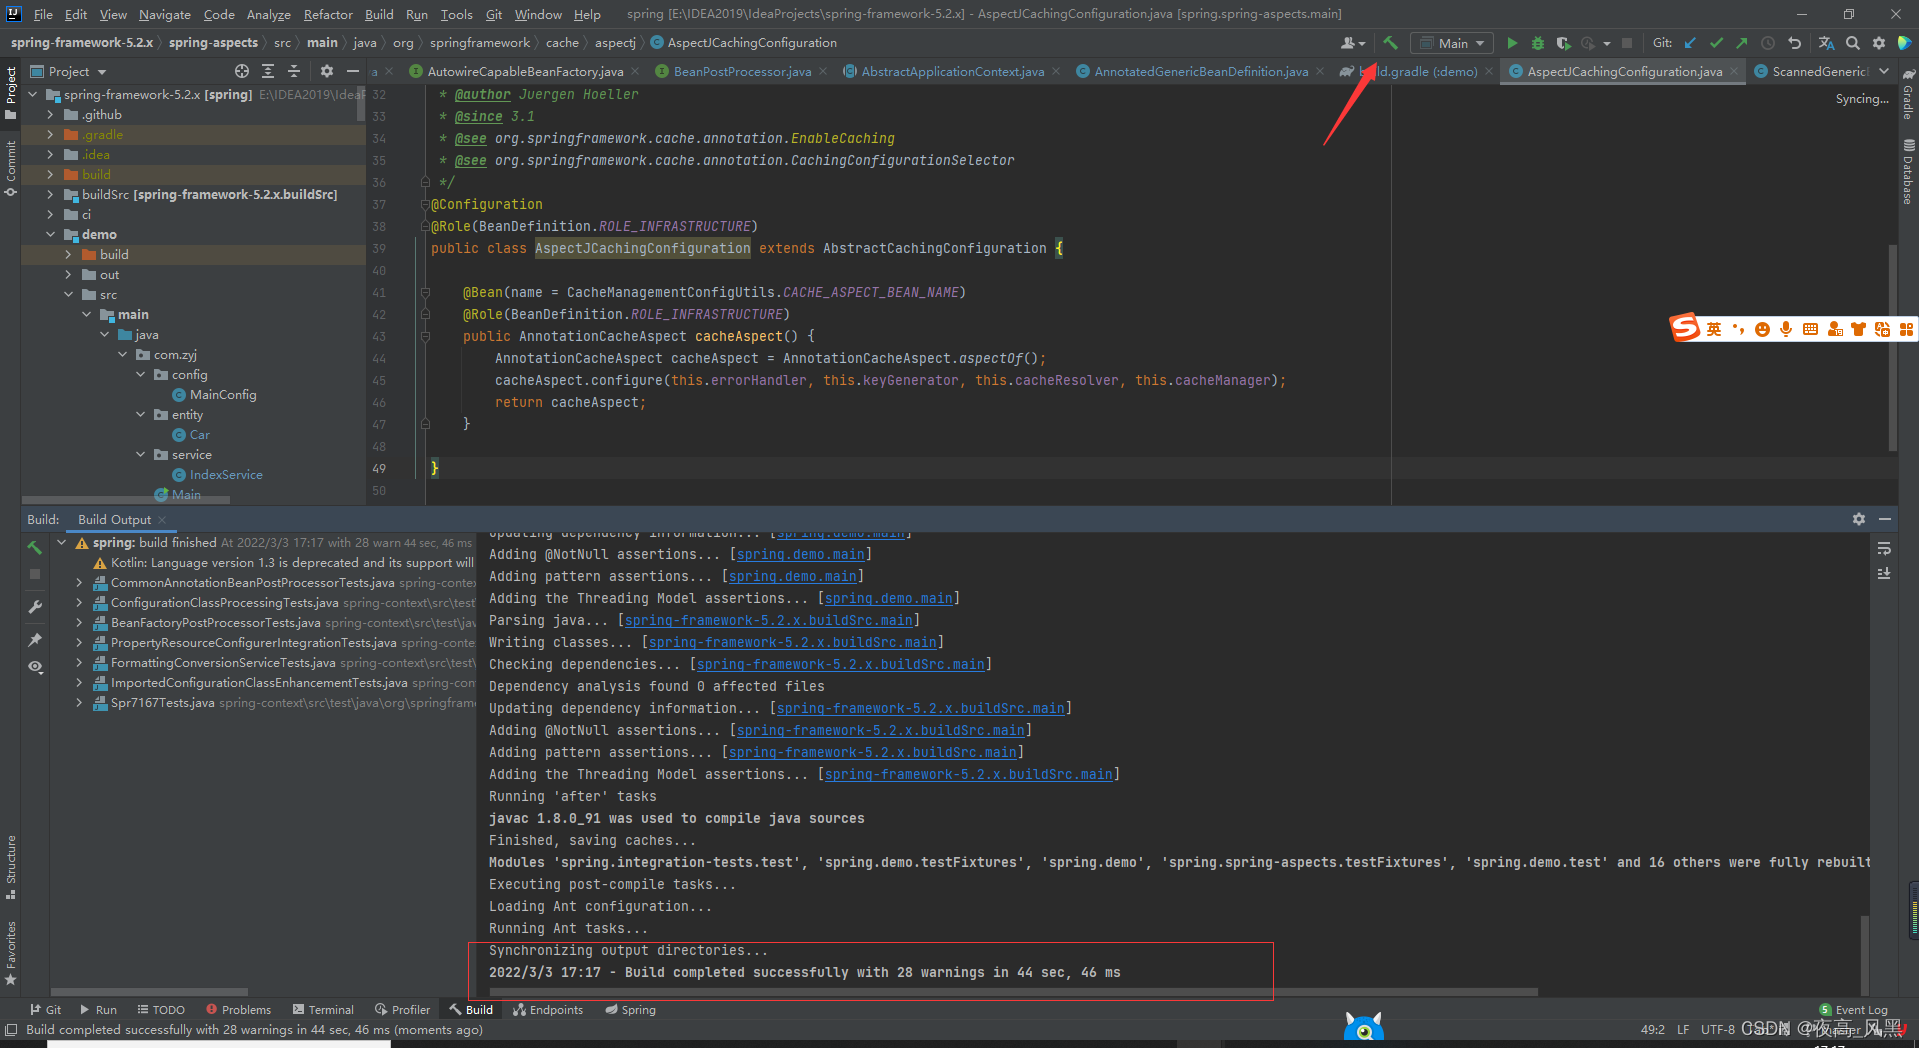Open IDE Settings gear icon in the top toolbar
The image size is (1919, 1048).
click(1879, 43)
